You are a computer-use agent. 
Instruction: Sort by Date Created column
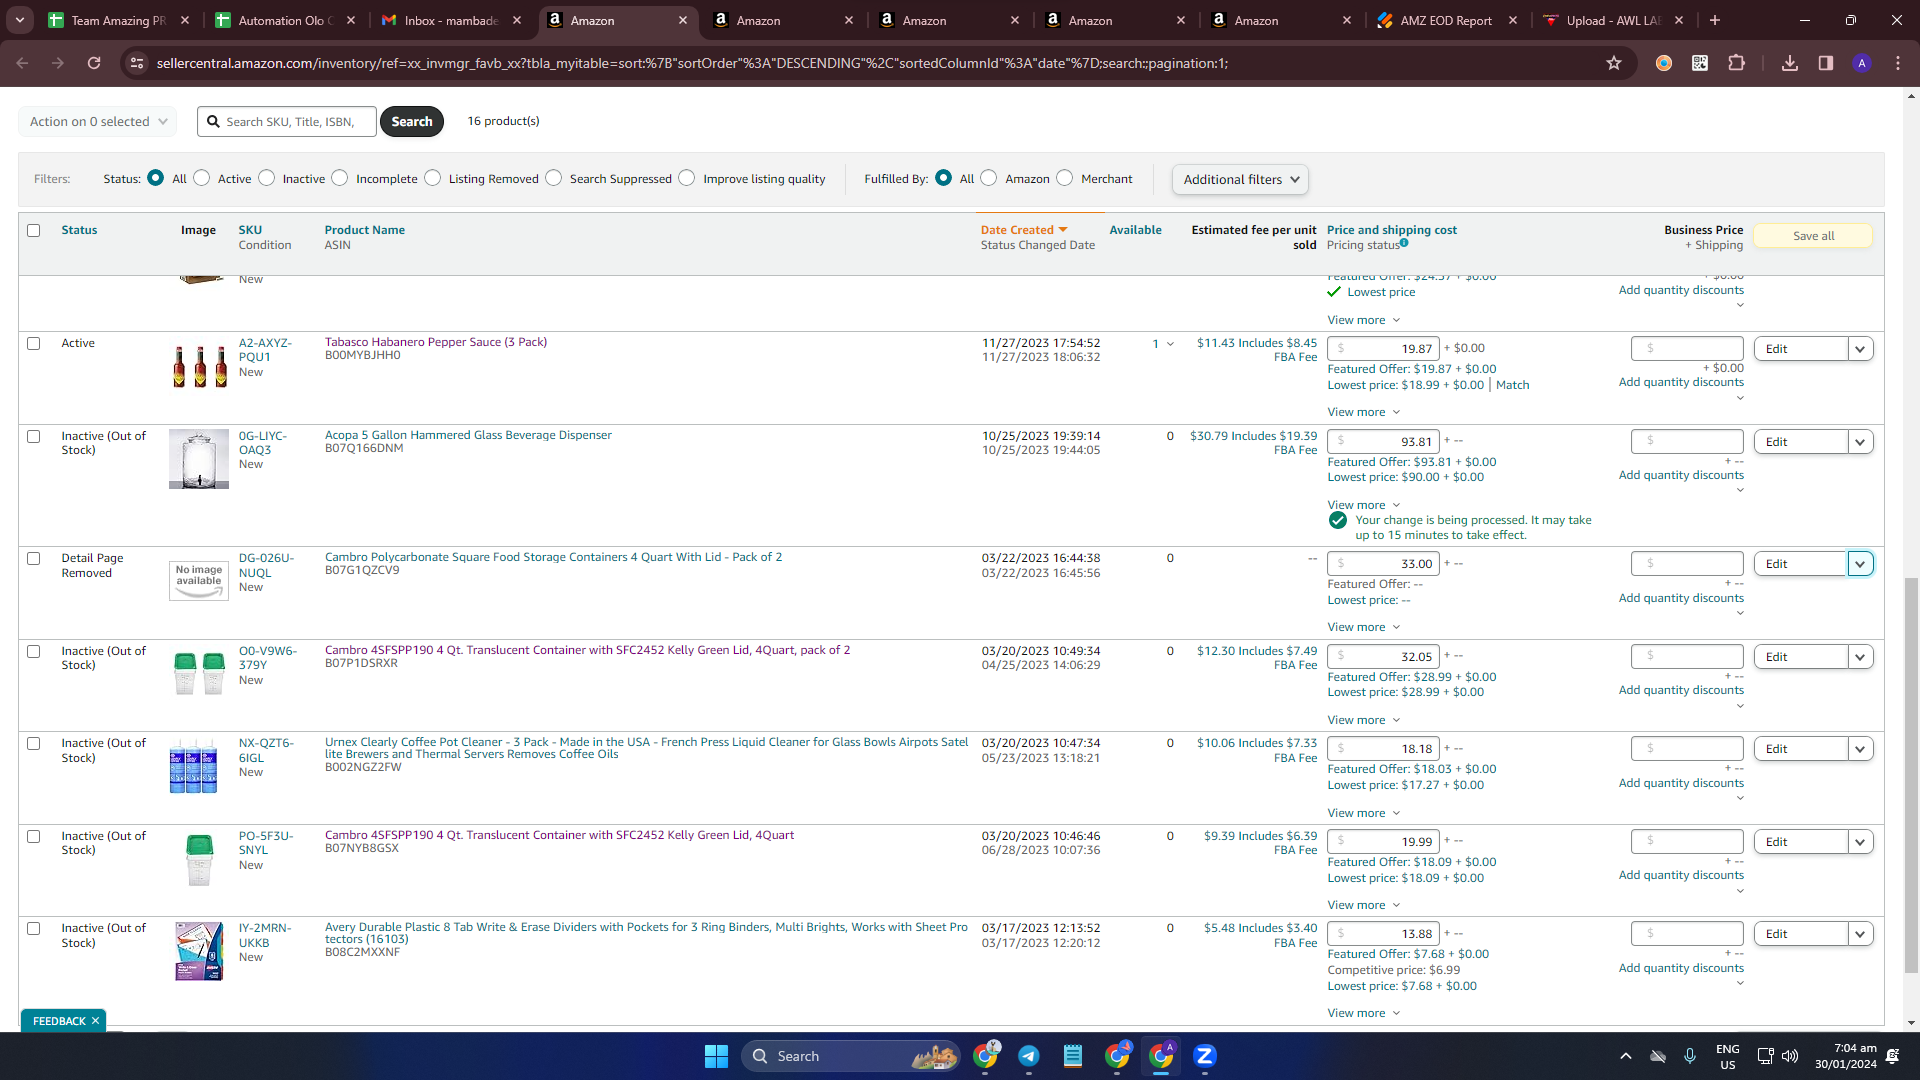pos(1023,230)
